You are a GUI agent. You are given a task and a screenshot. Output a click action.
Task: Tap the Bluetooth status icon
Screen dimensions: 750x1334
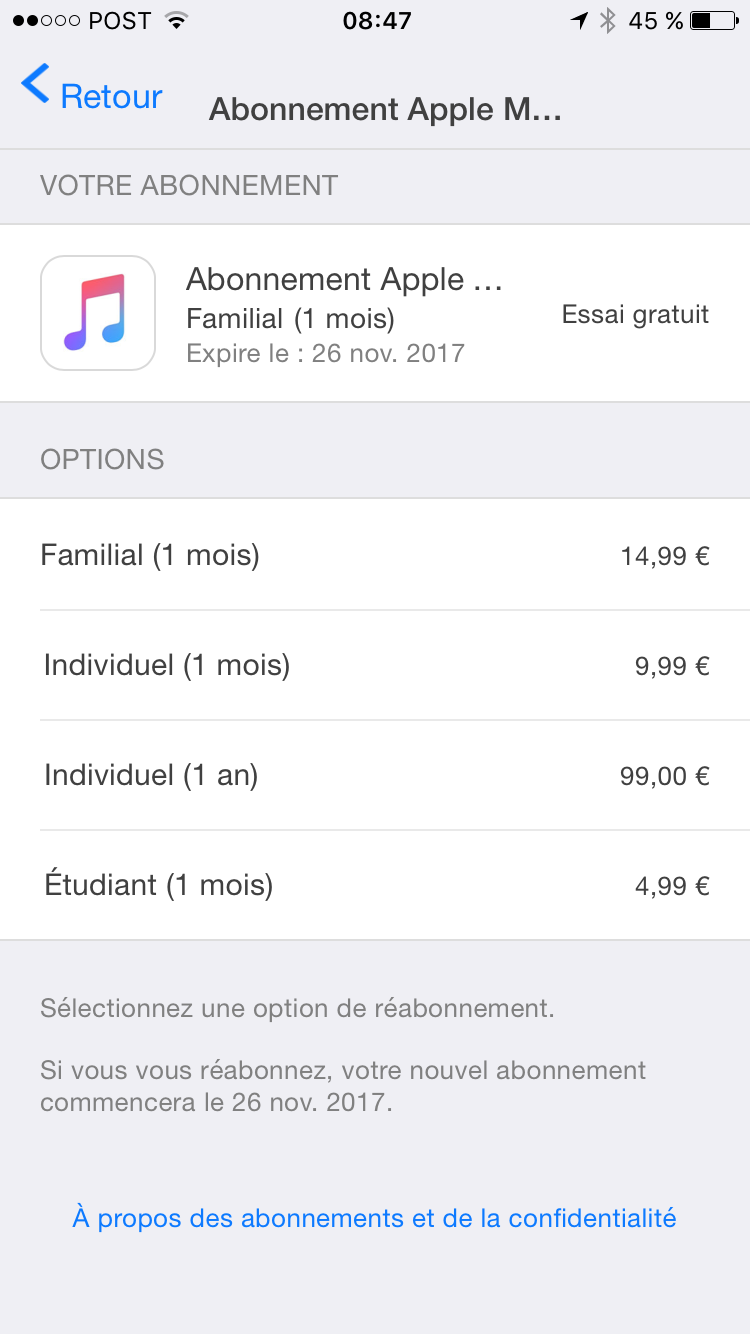[x=607, y=21]
